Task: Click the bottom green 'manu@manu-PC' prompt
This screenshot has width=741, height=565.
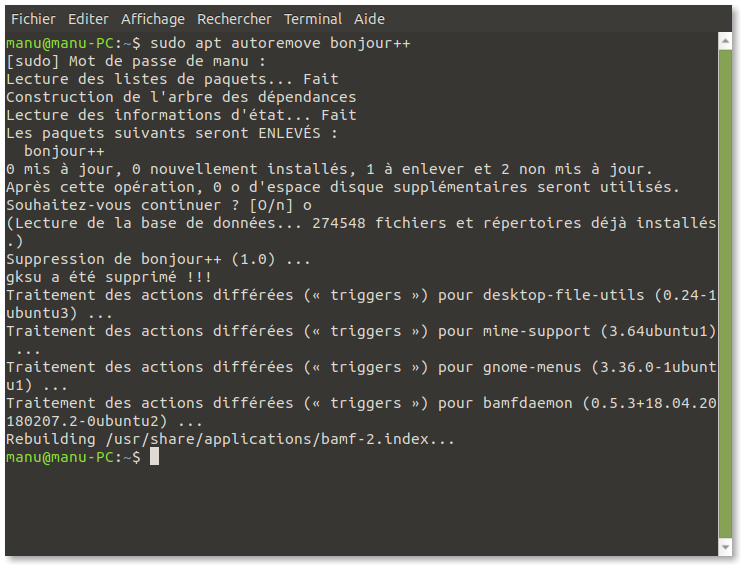Action: coord(60,457)
